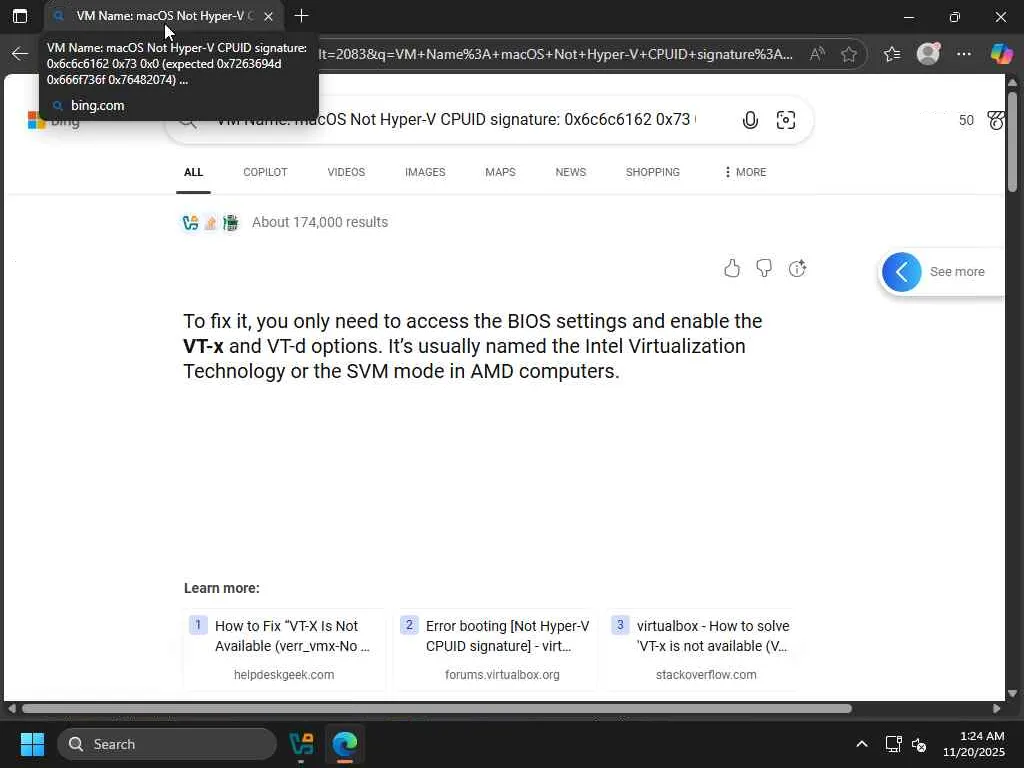Go back to the previous page
The image size is (1024, 768).
[20, 54]
